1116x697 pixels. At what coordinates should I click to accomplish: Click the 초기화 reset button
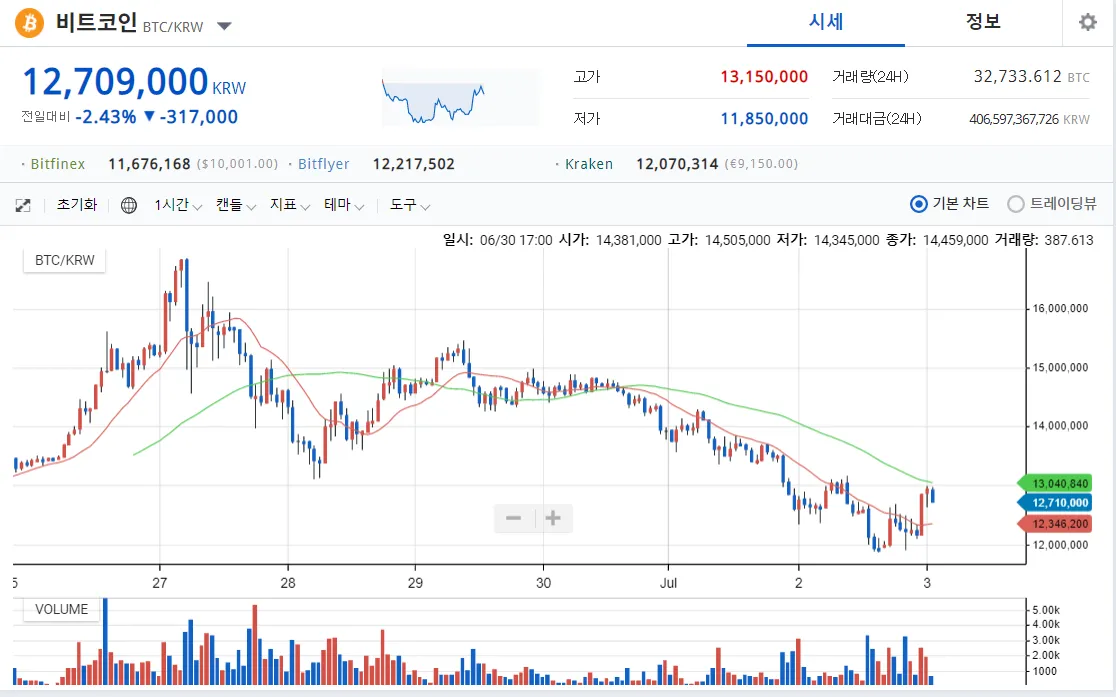point(77,205)
